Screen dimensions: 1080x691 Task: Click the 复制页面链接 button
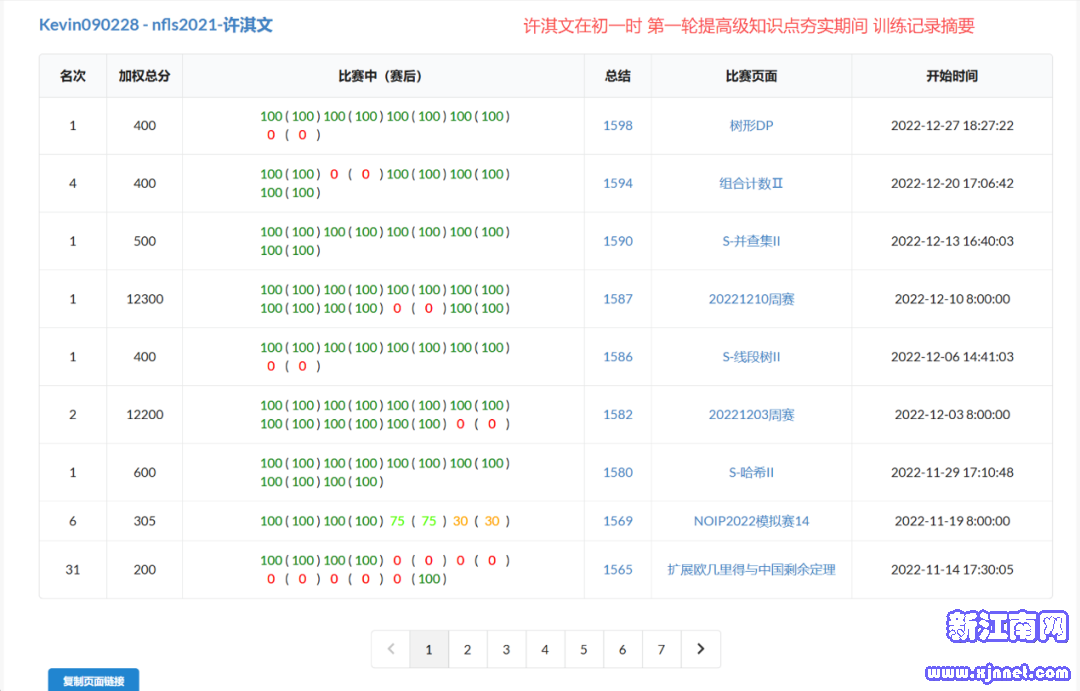[x=94, y=681]
